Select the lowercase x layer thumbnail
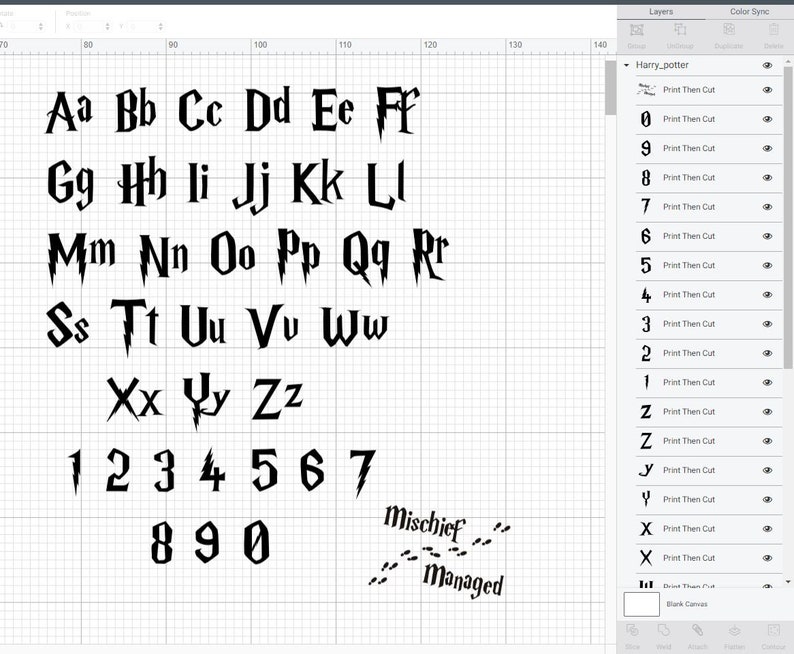 click(x=646, y=529)
